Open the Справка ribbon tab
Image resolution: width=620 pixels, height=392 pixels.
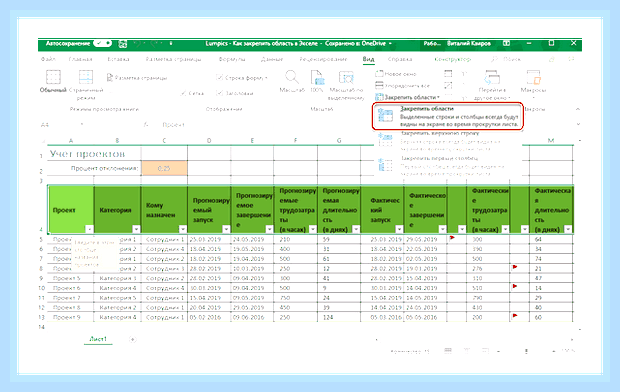[x=400, y=59]
